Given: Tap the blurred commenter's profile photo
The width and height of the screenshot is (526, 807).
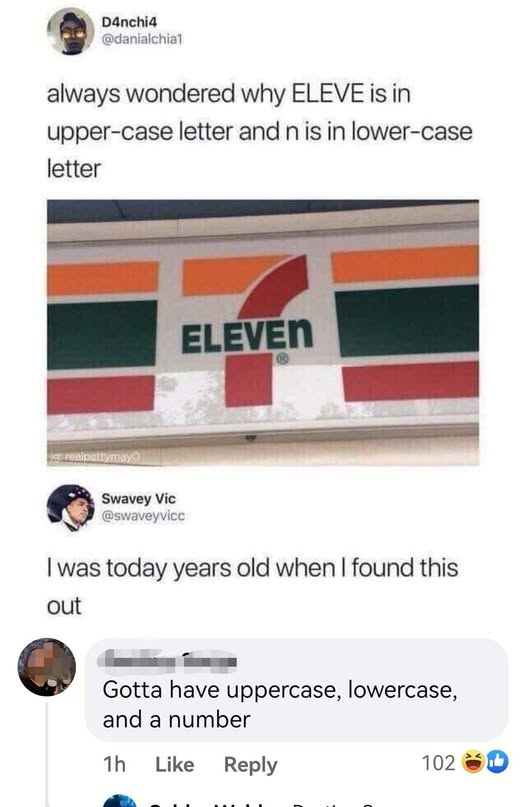Looking at the screenshot, I should [47, 667].
